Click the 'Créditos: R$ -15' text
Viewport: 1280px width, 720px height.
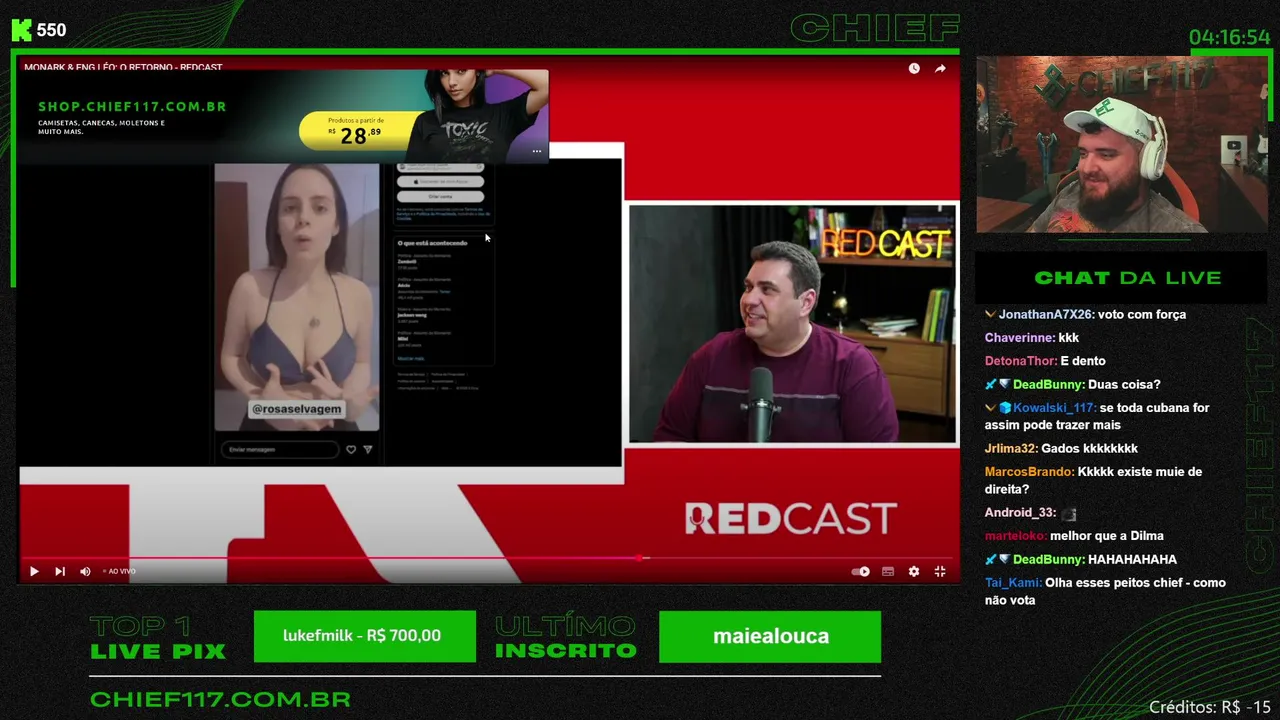(x=1210, y=707)
